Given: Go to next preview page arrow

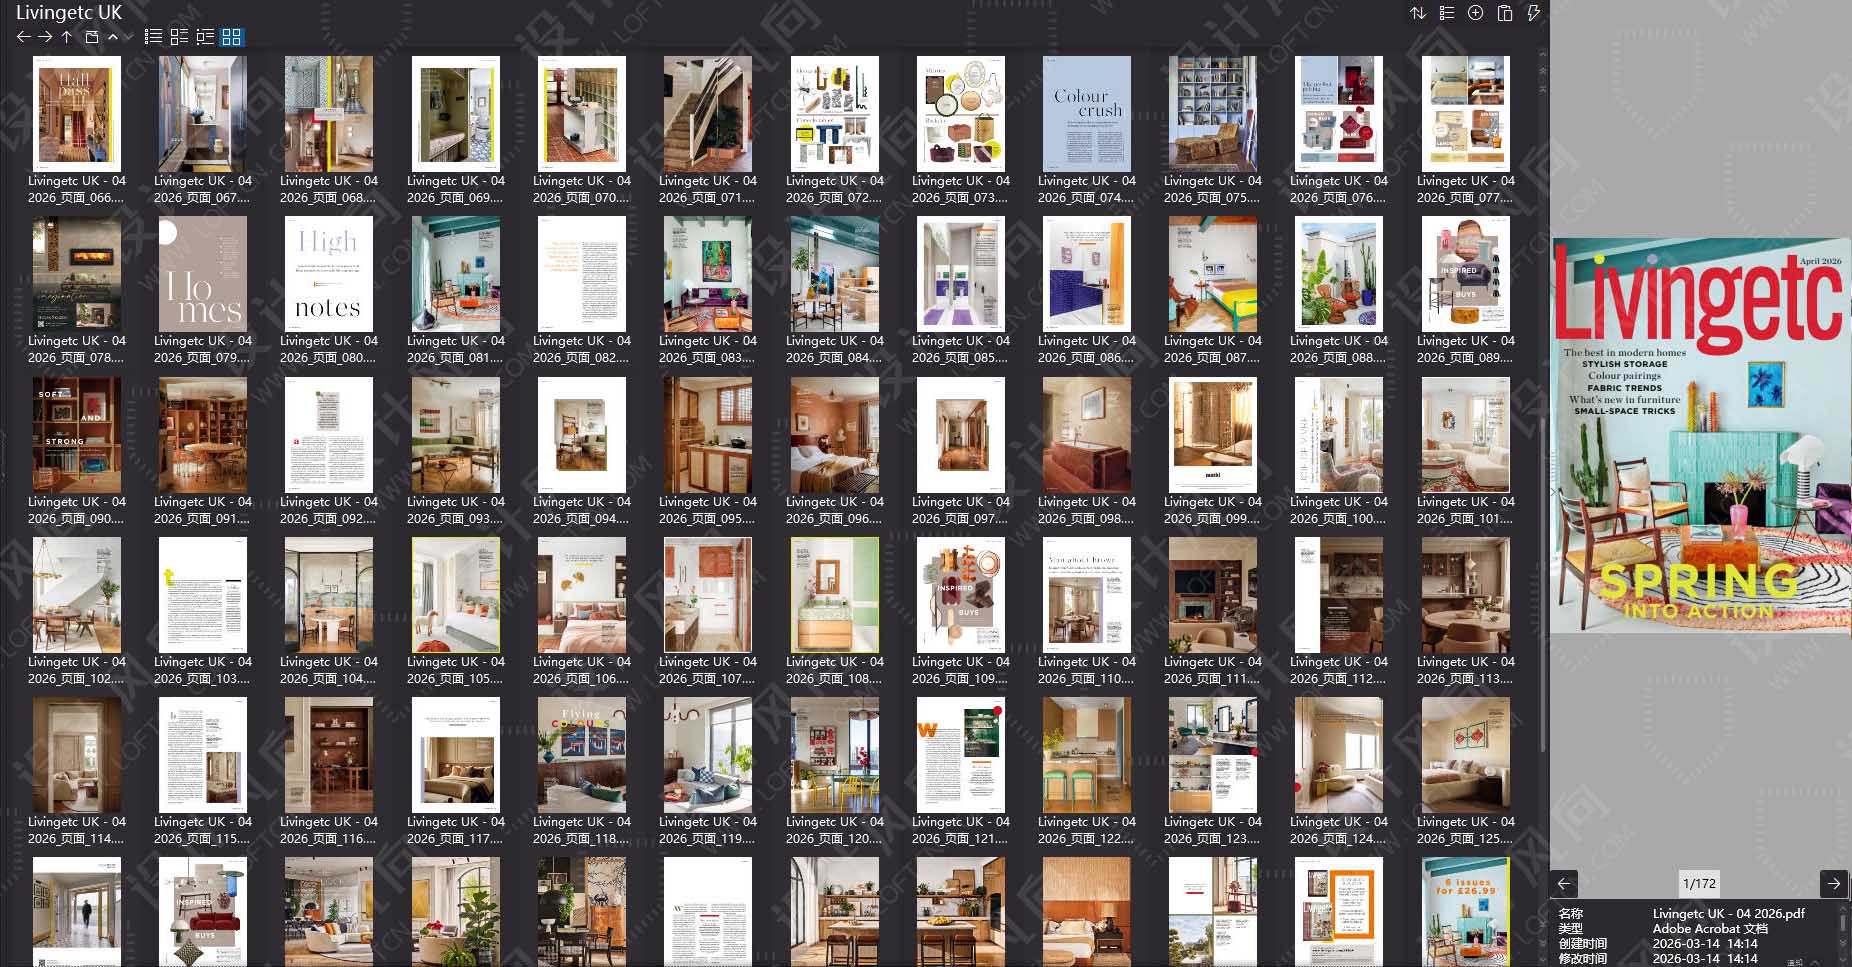Looking at the screenshot, I should [x=1833, y=883].
